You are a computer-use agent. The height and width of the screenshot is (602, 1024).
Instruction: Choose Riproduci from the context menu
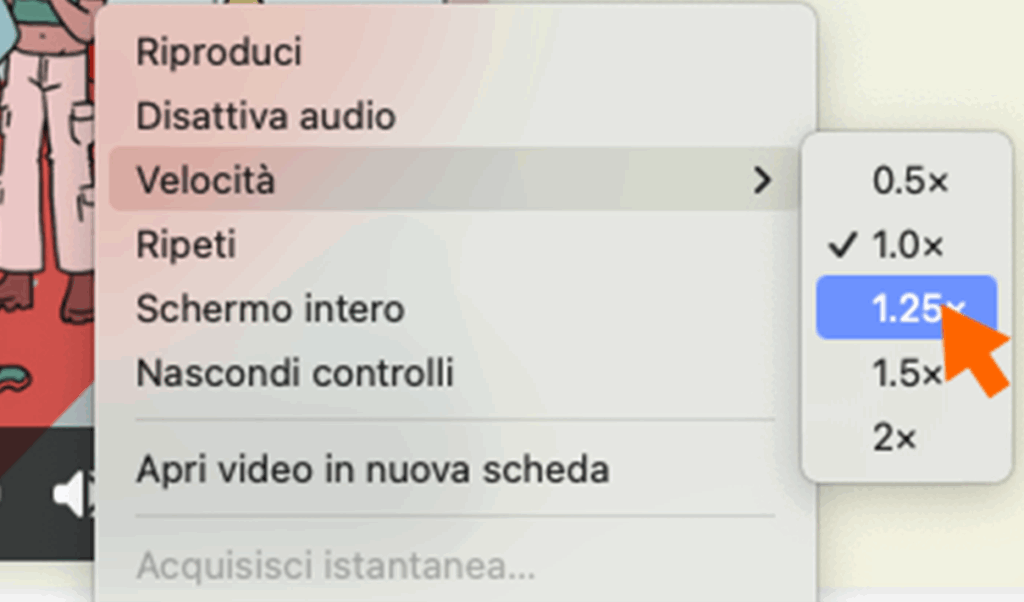coord(219,52)
